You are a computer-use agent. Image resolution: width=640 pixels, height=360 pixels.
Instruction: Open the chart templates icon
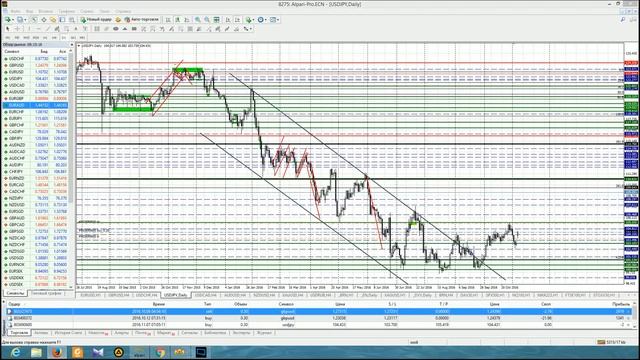(272, 20)
